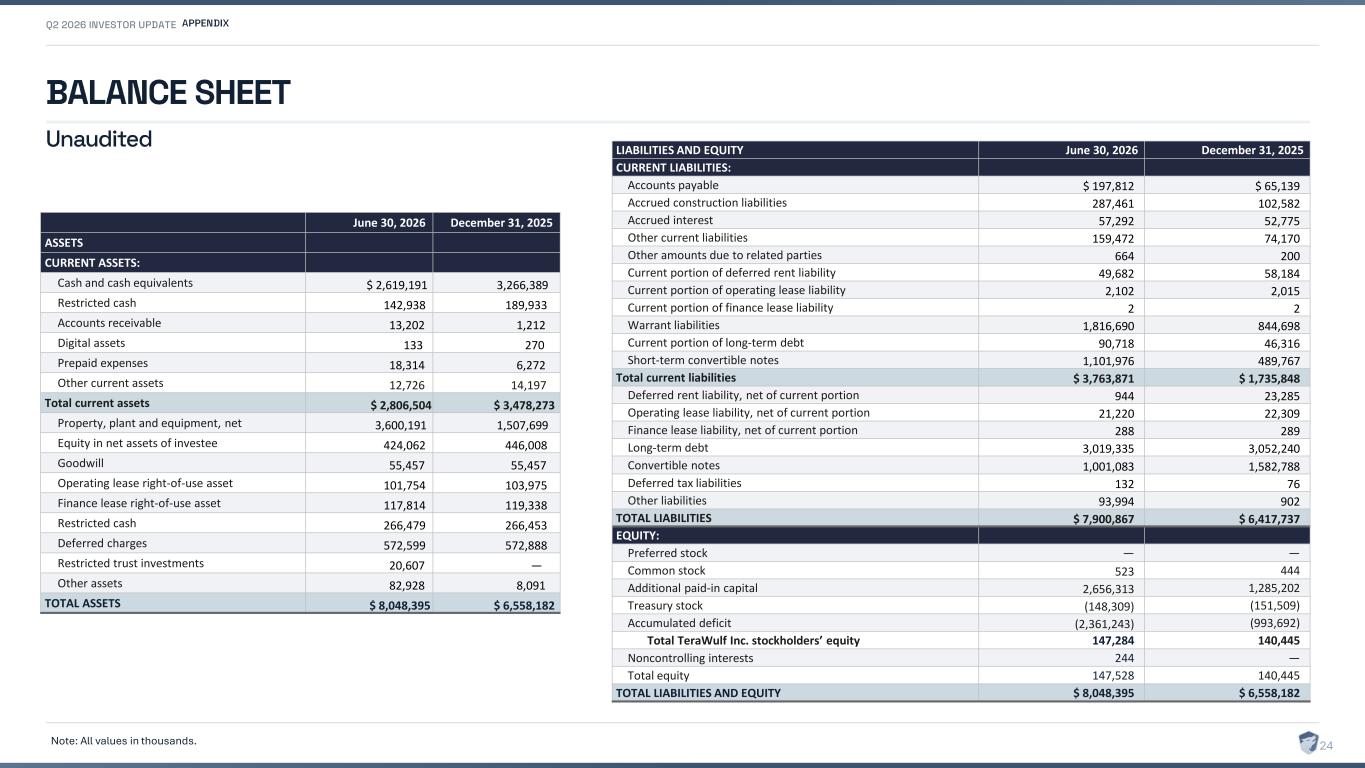Click the BALANCE SHEET title

pyautogui.click(x=168, y=93)
